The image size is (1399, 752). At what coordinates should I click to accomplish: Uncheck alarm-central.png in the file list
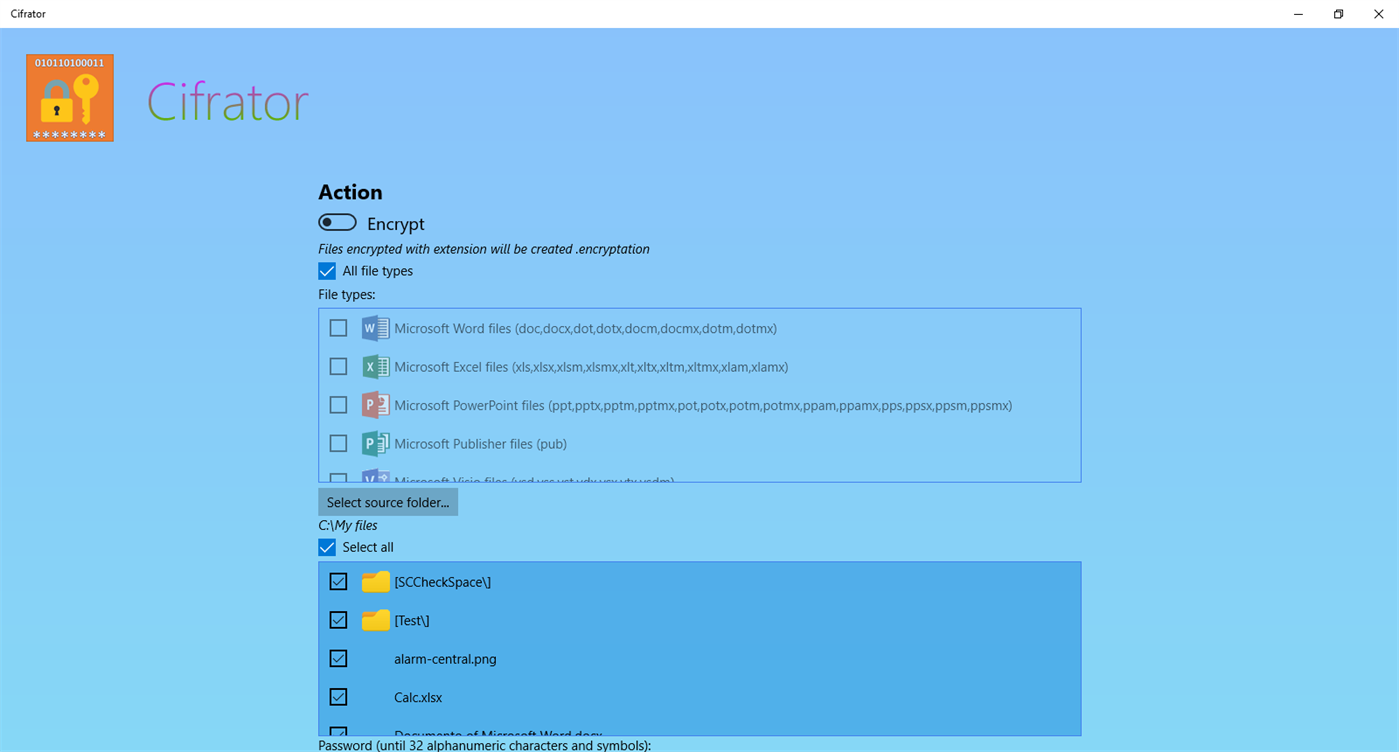338,658
